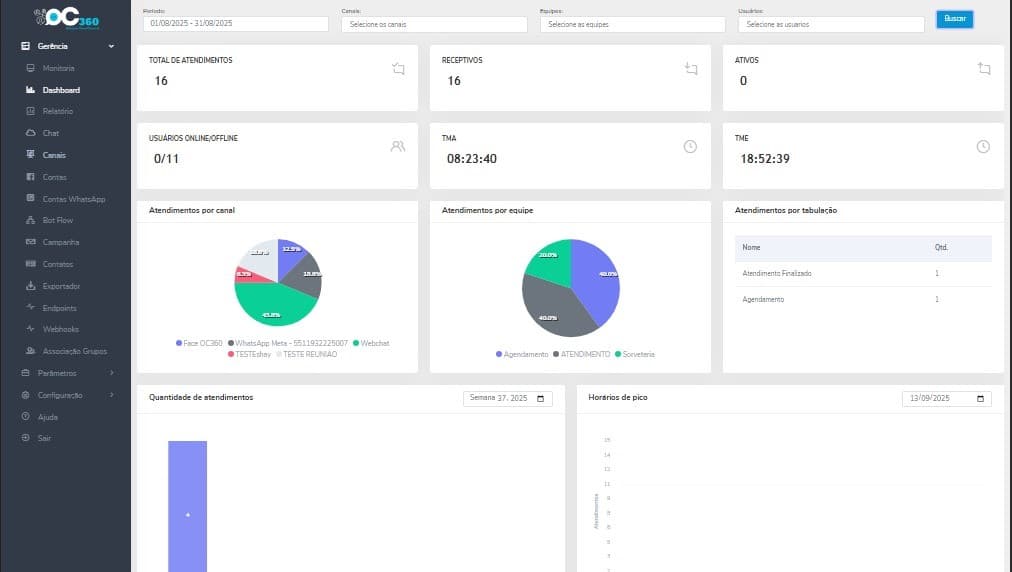Click the Bot Flow sidebar icon
Viewport: 1012px width, 572px height.
point(30,220)
